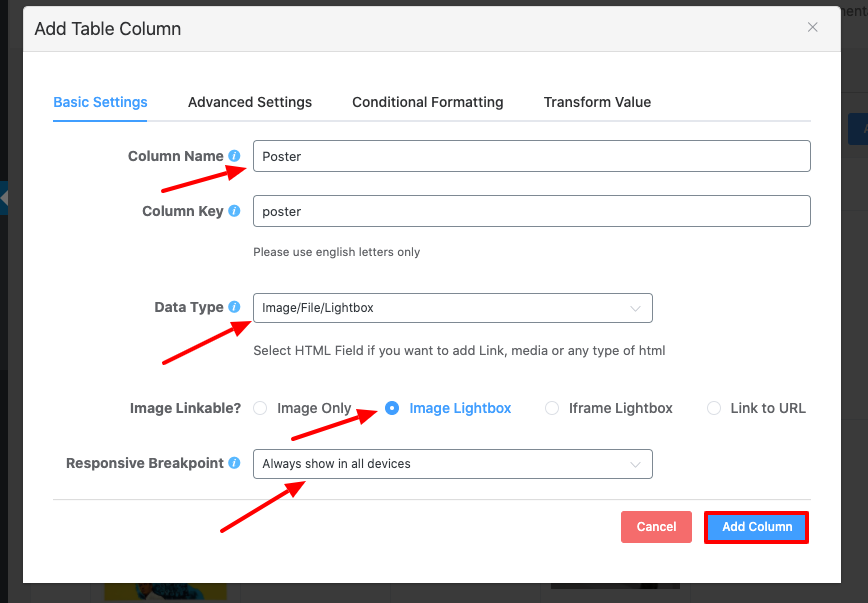Focus the Column Name input field
The image size is (868, 603).
pyautogui.click(x=530, y=156)
